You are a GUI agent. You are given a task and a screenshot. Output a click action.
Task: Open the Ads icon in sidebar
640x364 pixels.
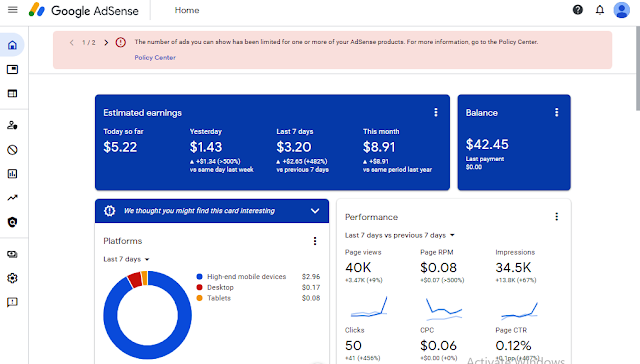13,69
